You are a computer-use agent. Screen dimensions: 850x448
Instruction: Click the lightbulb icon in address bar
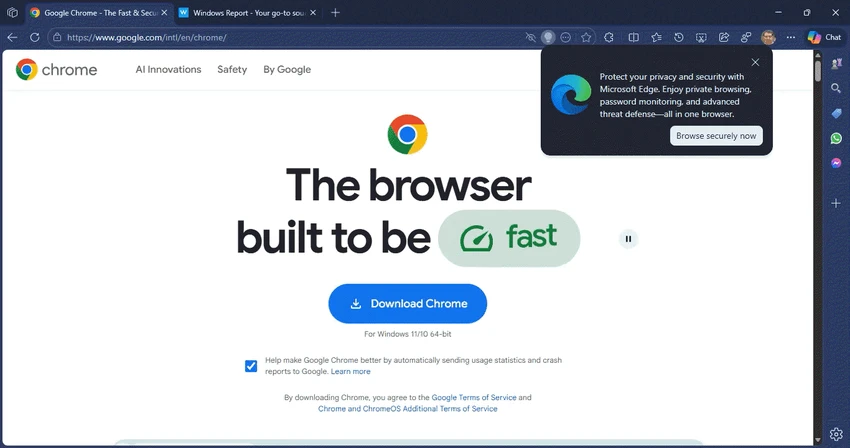(x=548, y=37)
